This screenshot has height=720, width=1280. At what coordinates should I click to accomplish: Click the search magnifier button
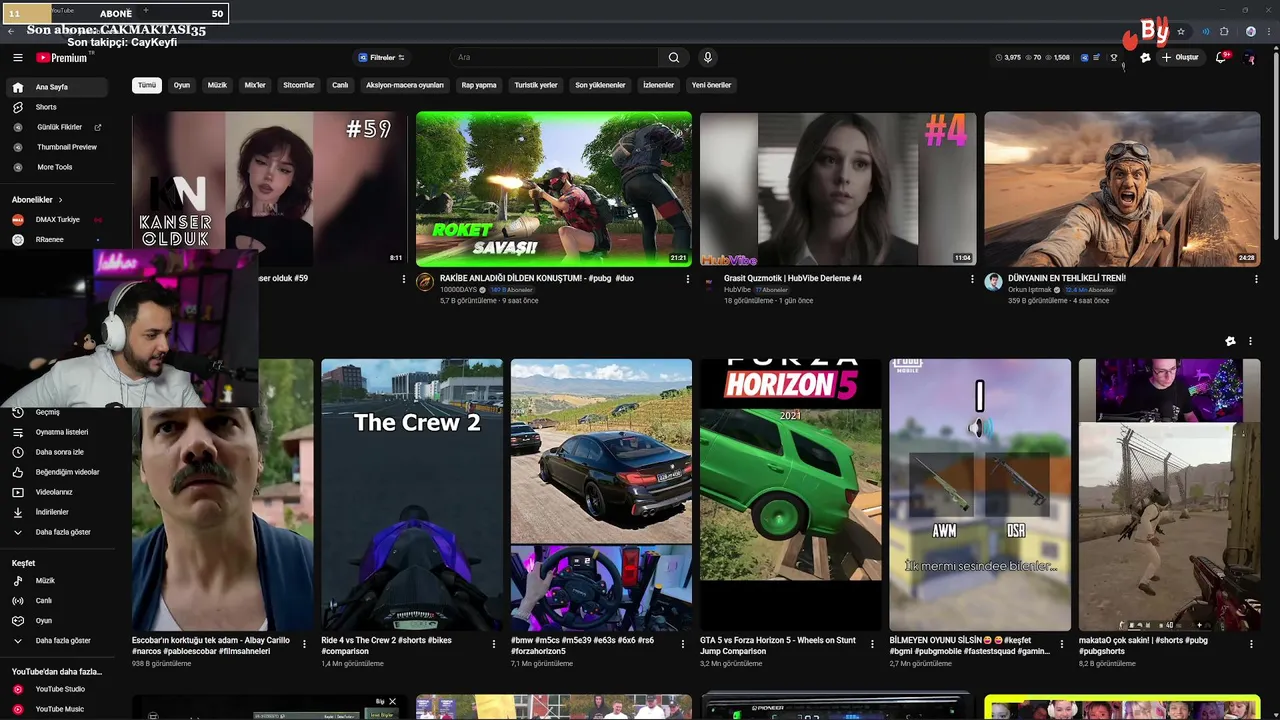click(674, 58)
